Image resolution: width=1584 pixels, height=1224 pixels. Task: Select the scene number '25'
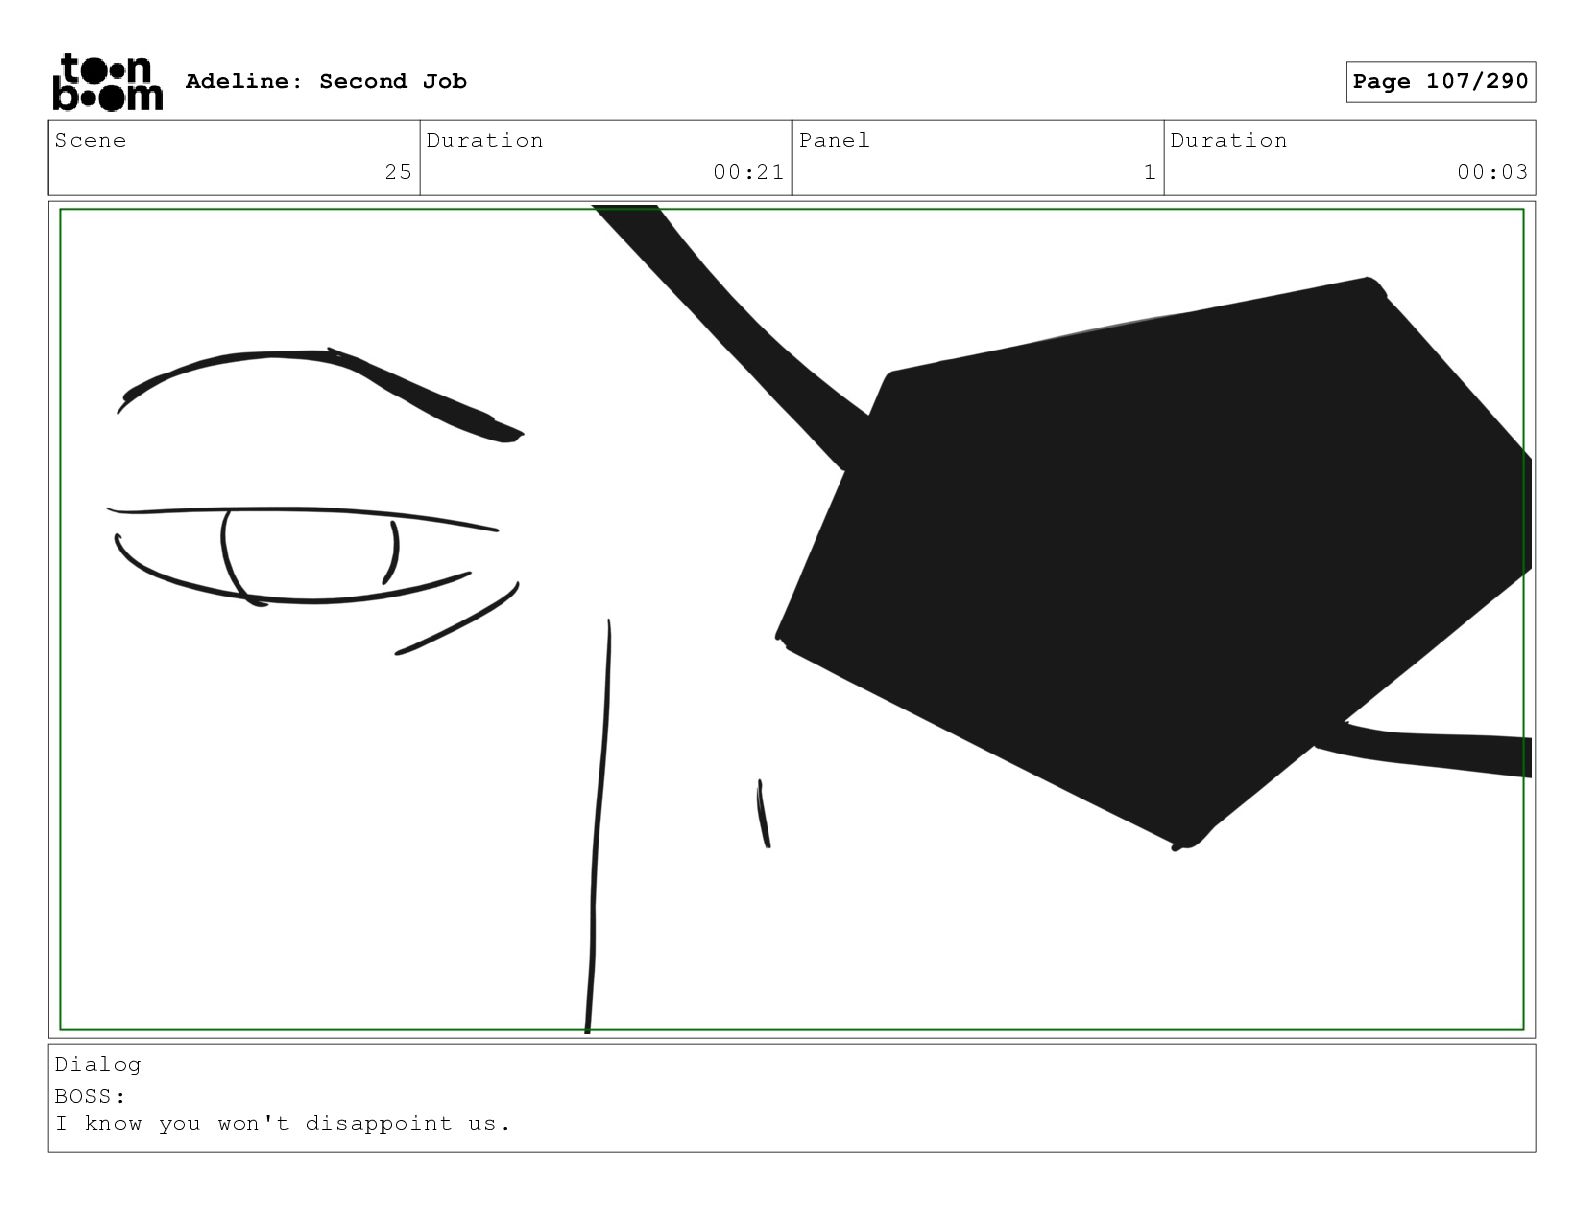coord(398,172)
